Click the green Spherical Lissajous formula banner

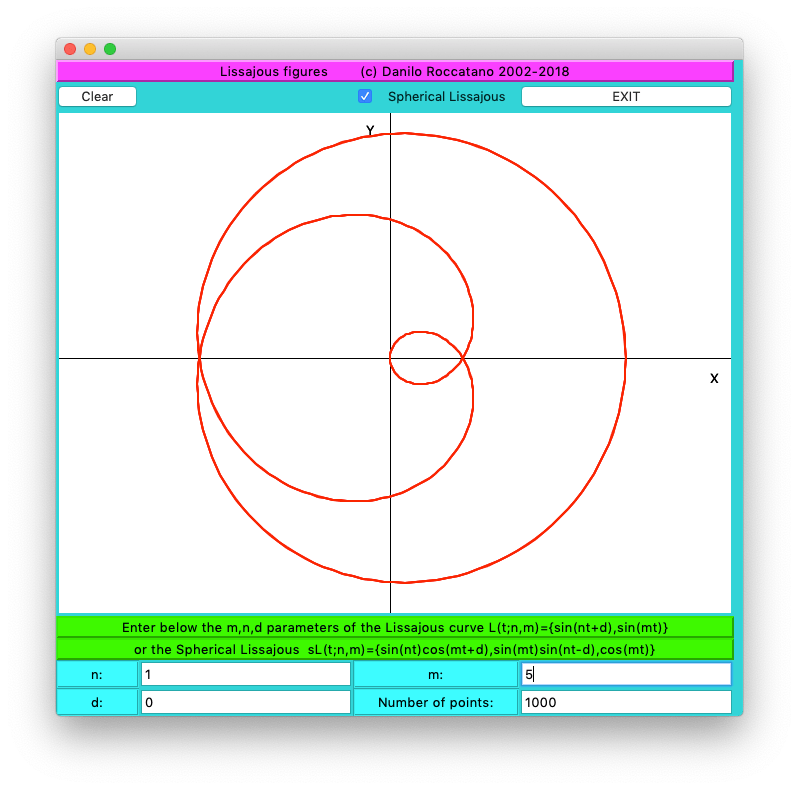tap(395, 649)
